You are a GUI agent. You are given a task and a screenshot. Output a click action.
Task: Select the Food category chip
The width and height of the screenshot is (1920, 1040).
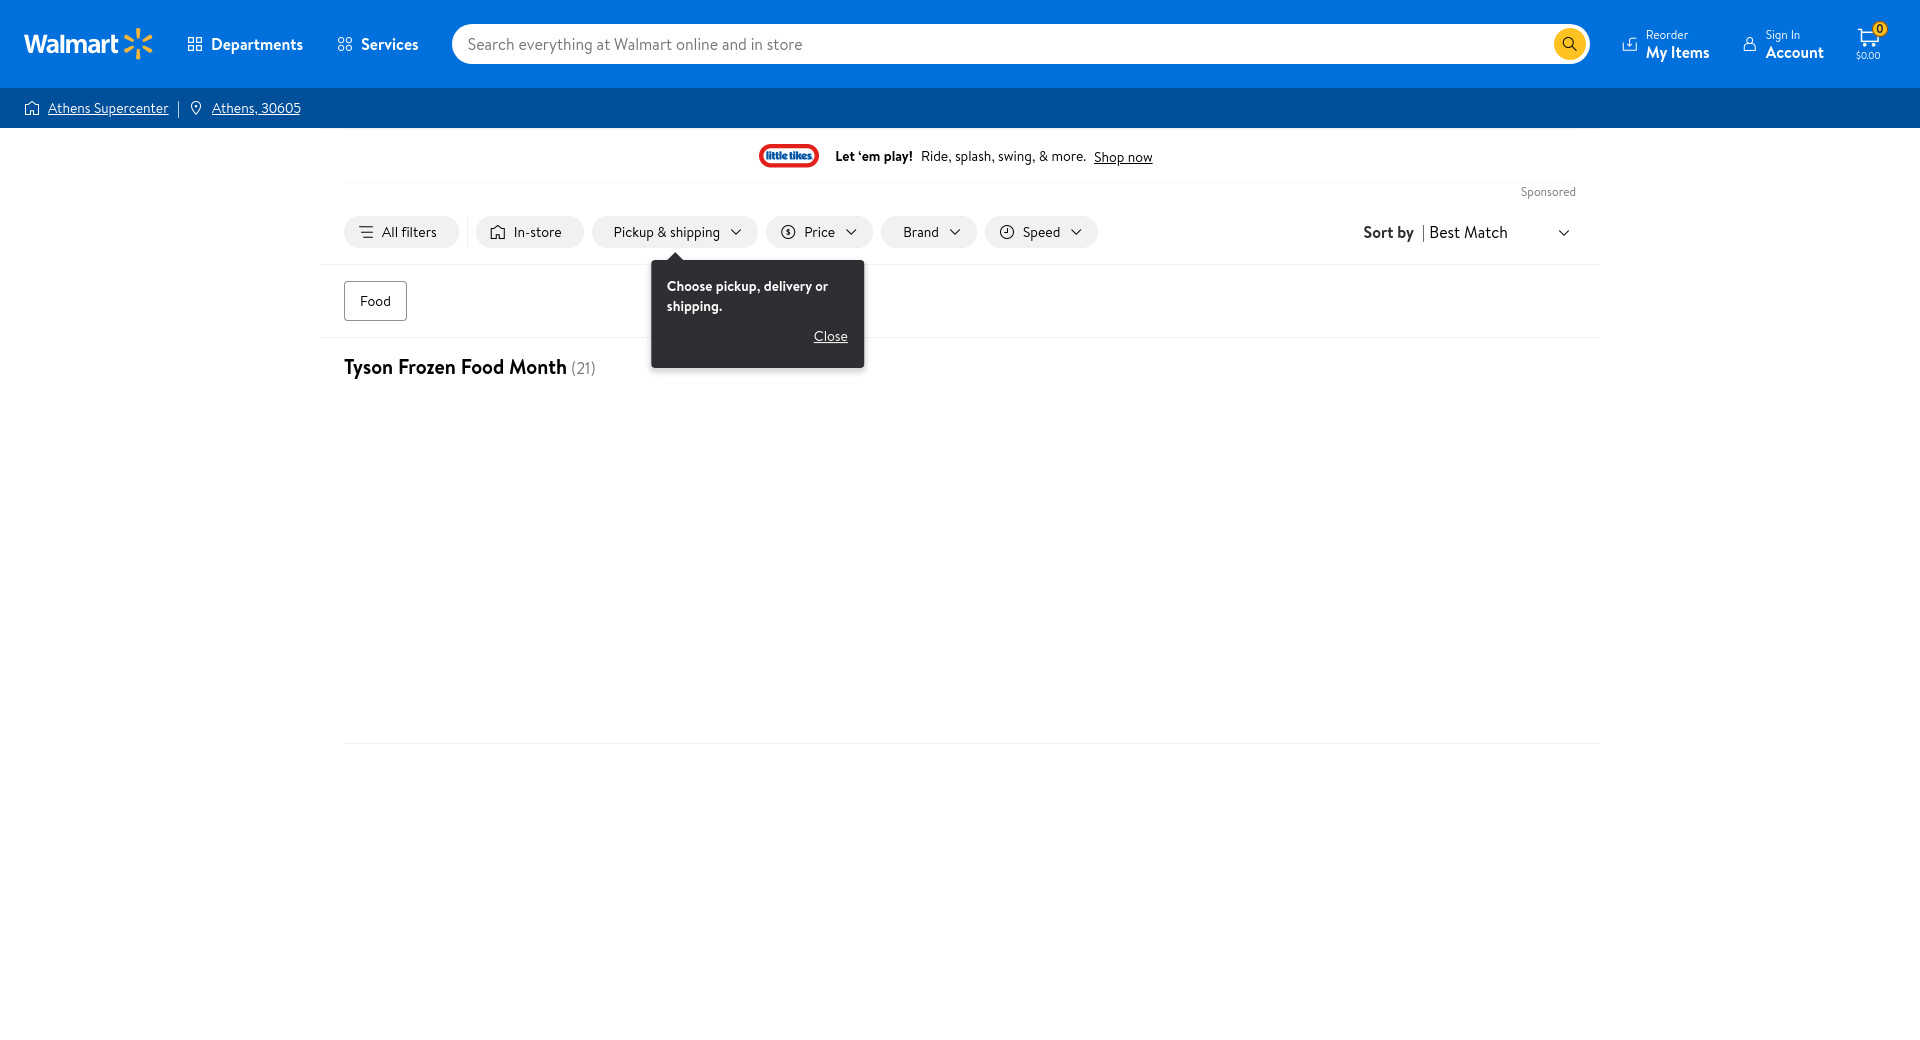click(375, 301)
